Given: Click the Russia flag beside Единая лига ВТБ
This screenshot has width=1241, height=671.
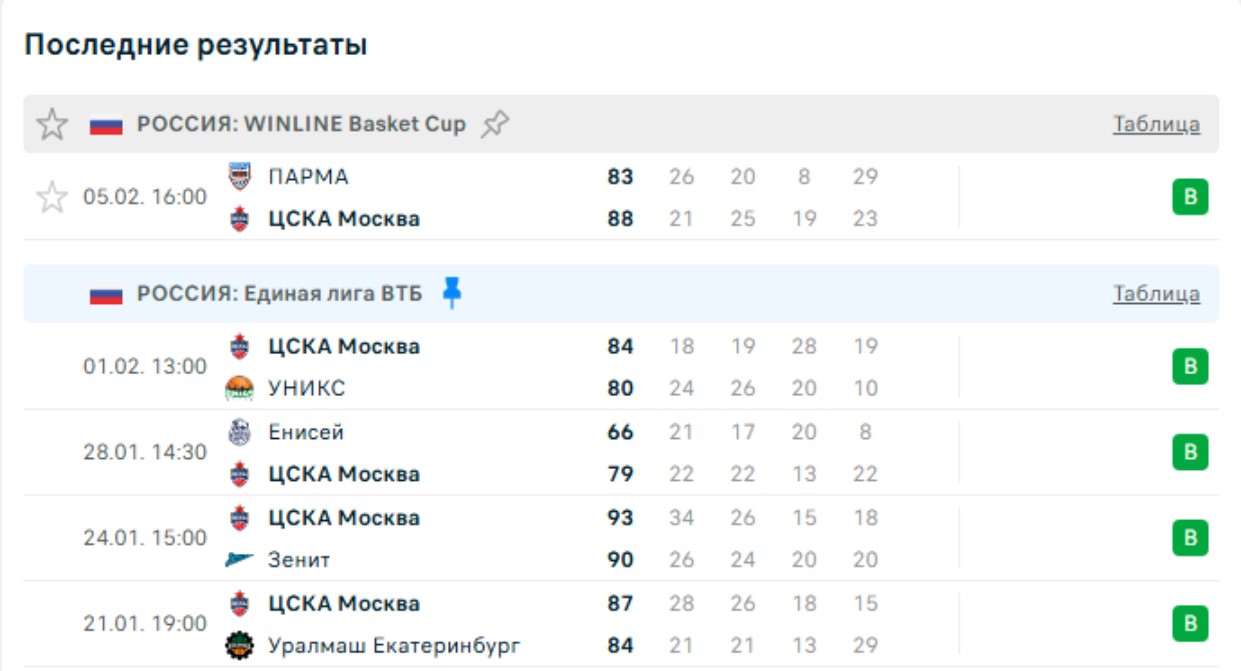Looking at the screenshot, I should [x=106, y=294].
